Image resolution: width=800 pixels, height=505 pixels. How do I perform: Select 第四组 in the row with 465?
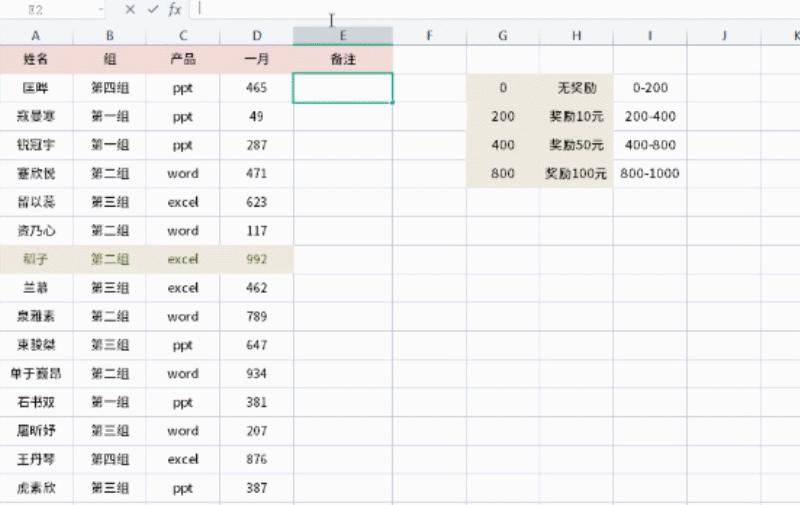click(110, 88)
